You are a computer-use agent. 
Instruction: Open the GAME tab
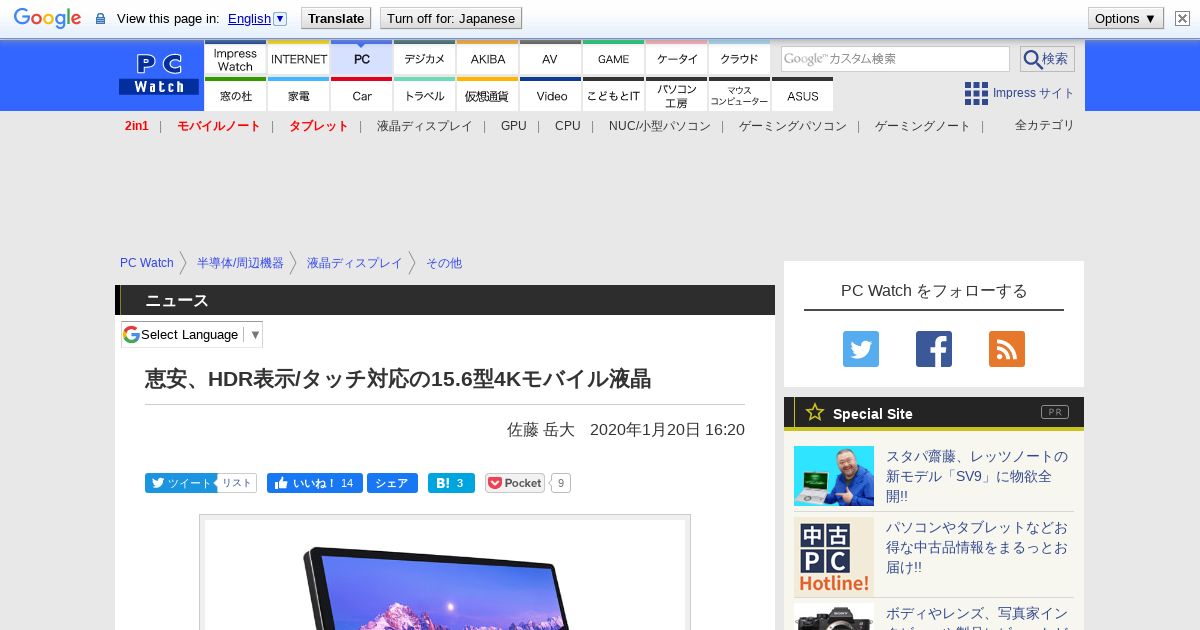click(x=613, y=58)
